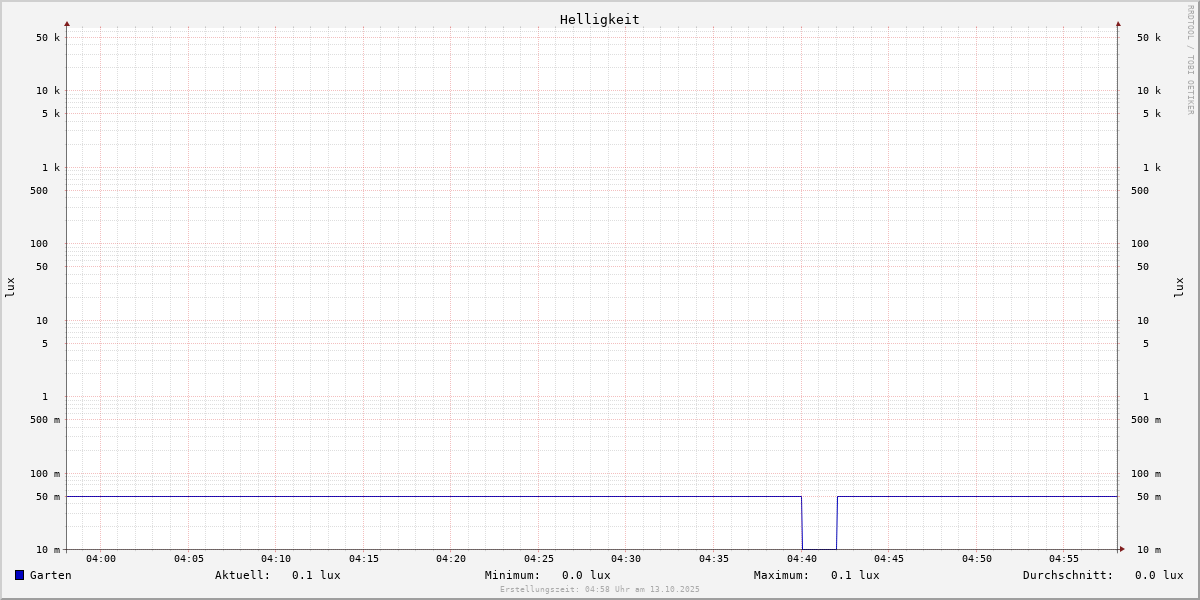Image resolution: width=1200 pixels, height=600 pixels.
Task: Click the Minimum value 0.0 lux
Action: coord(586,575)
